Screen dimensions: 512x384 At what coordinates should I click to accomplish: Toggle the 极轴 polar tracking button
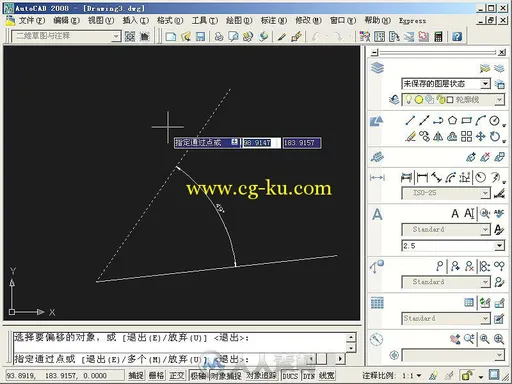click(x=198, y=376)
